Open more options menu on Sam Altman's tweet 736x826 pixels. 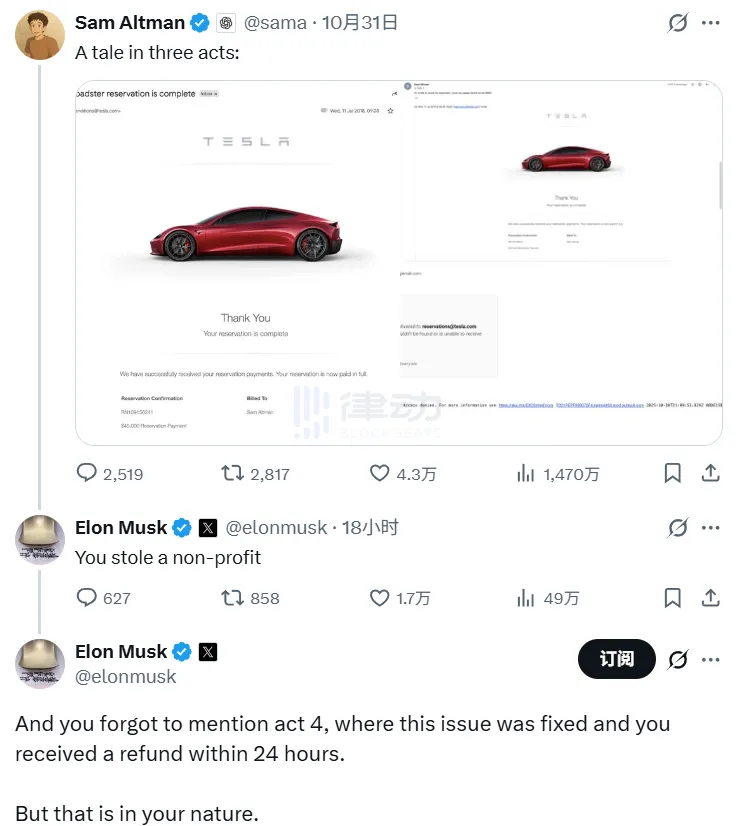point(712,22)
